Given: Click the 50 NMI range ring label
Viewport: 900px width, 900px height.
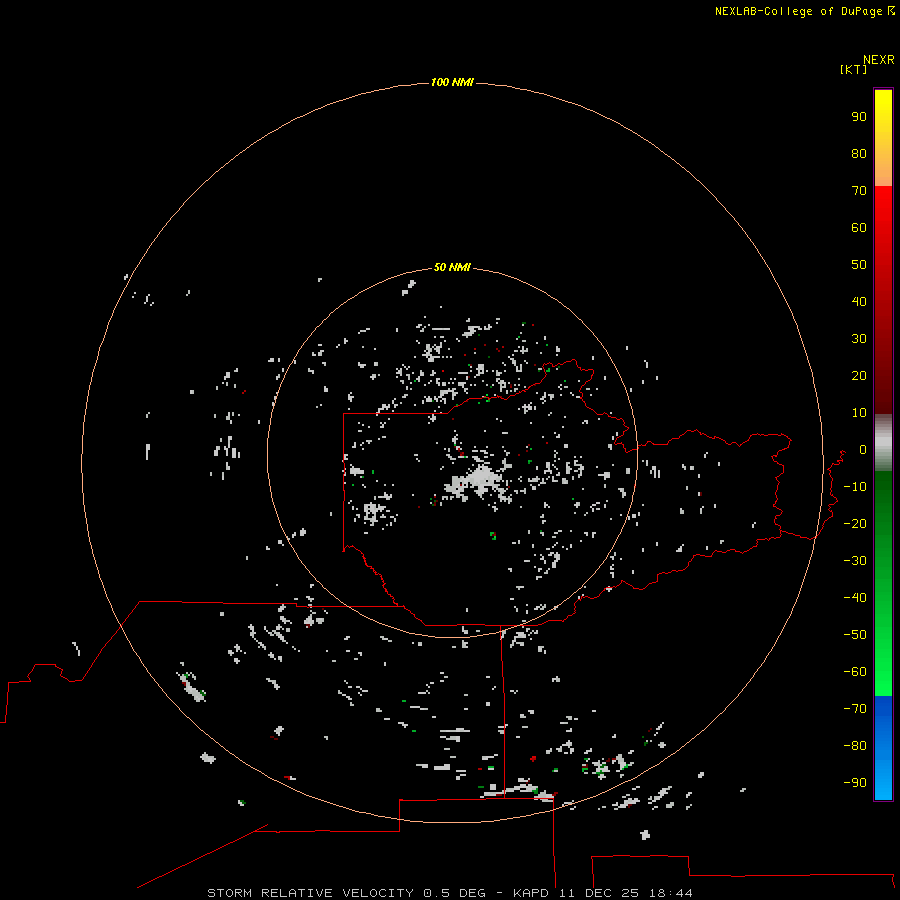Looking at the screenshot, I should pos(452,267).
